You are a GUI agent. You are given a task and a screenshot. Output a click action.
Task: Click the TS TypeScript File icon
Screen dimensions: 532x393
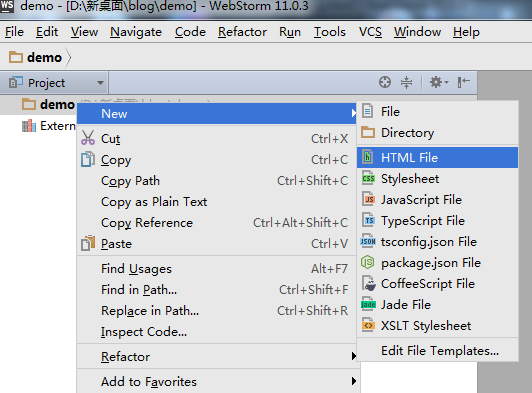[368, 220]
